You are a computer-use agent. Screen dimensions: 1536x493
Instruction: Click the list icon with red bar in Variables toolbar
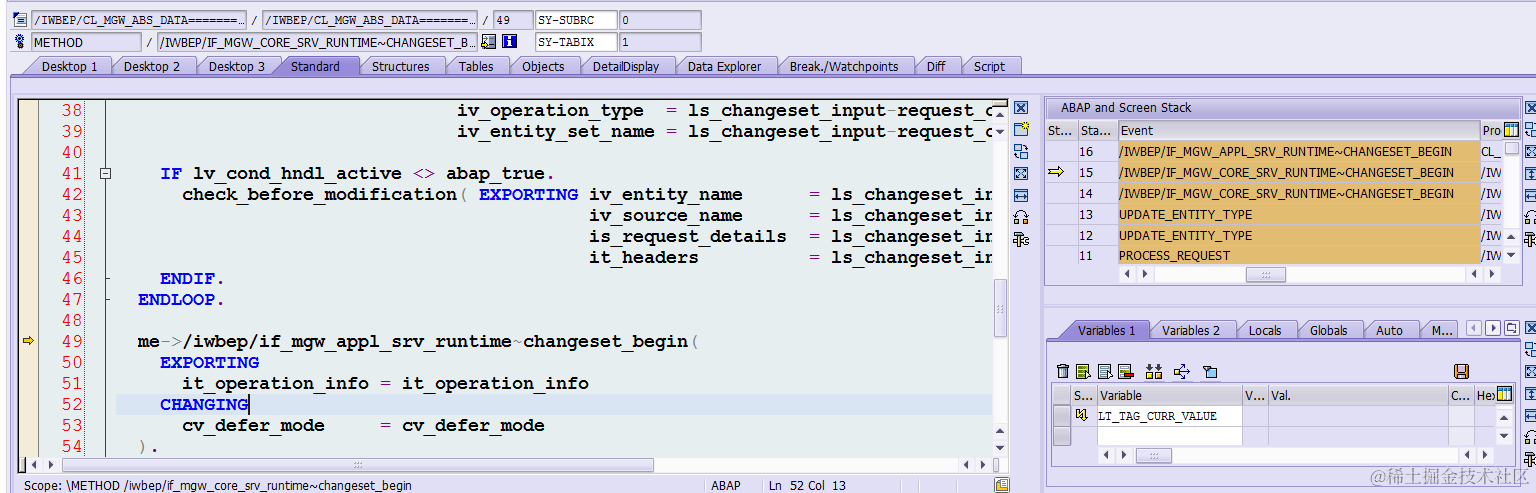tap(1125, 371)
